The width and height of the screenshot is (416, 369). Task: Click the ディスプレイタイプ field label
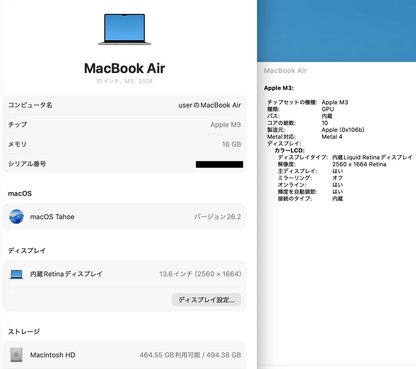click(x=303, y=157)
